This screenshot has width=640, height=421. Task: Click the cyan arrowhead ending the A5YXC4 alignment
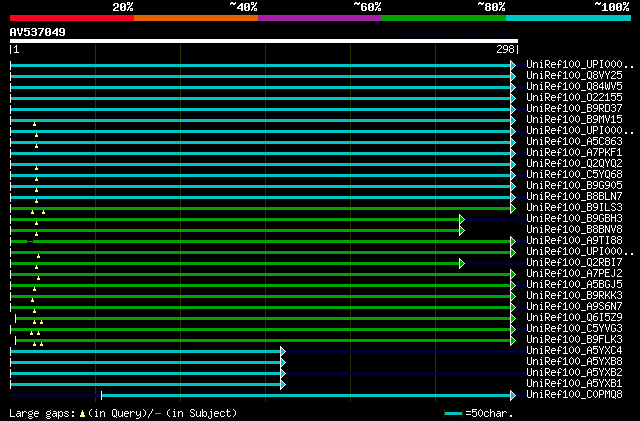click(283, 352)
